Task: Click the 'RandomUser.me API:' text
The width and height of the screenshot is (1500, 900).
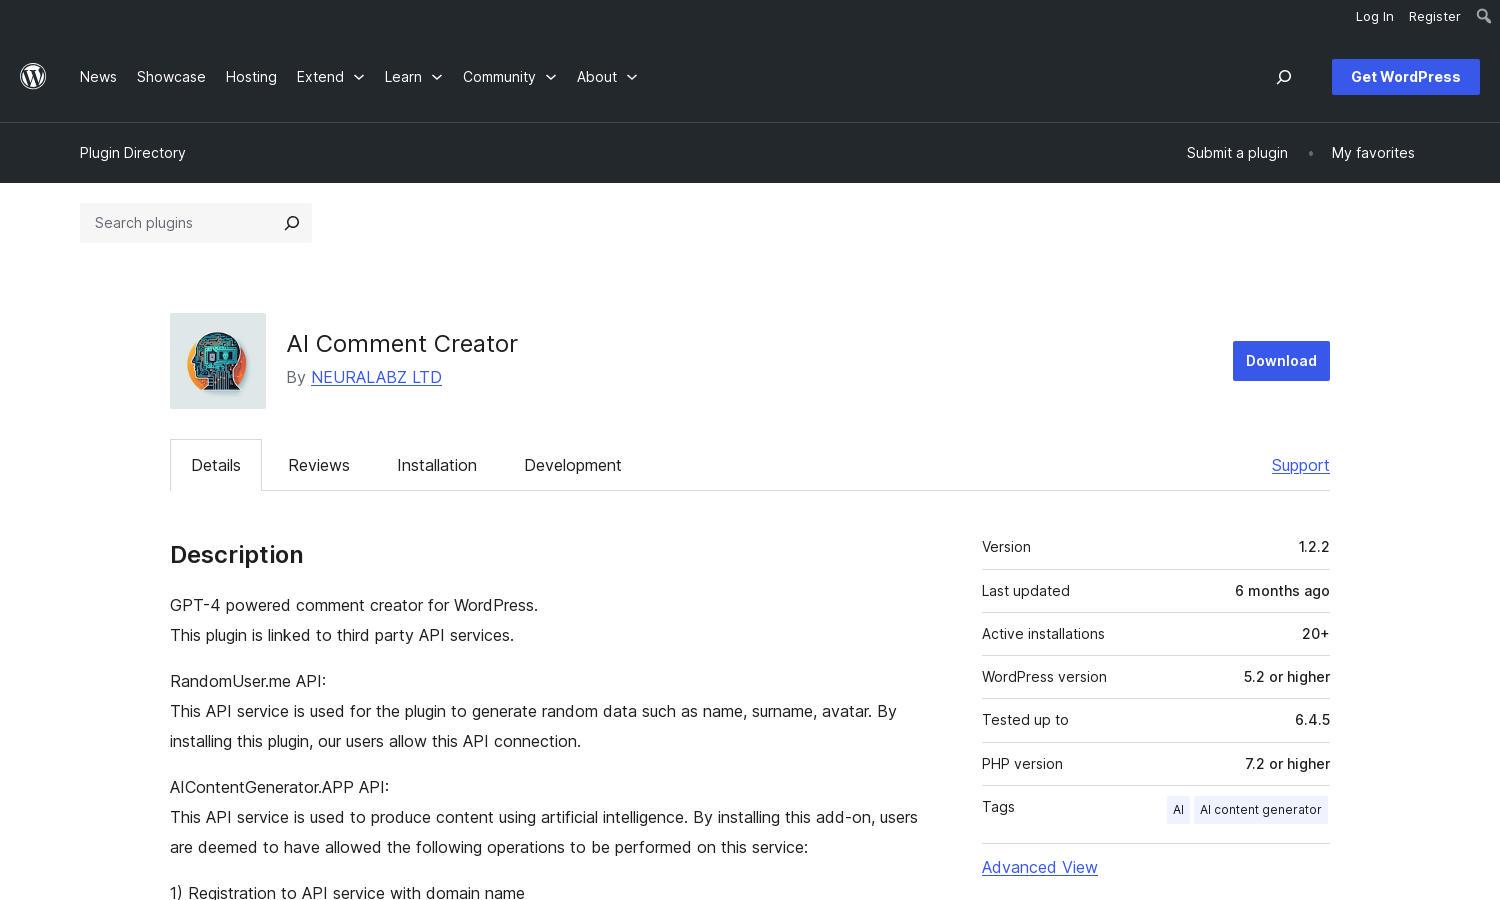Action: pos(248,681)
